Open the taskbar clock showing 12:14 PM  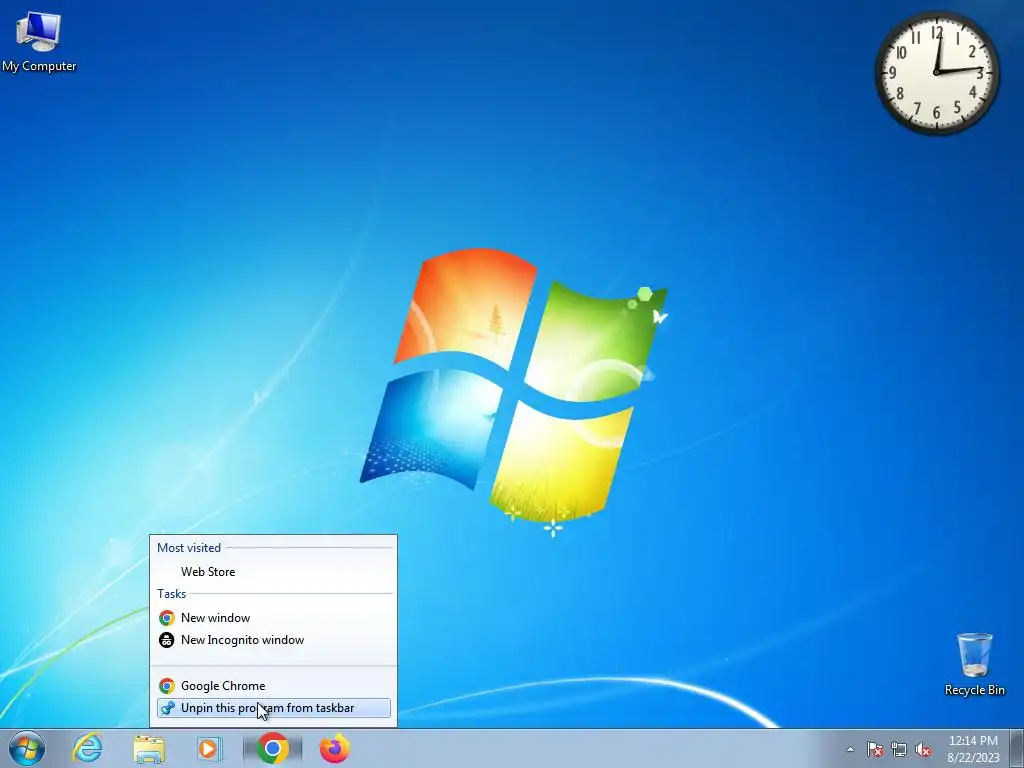click(973, 749)
